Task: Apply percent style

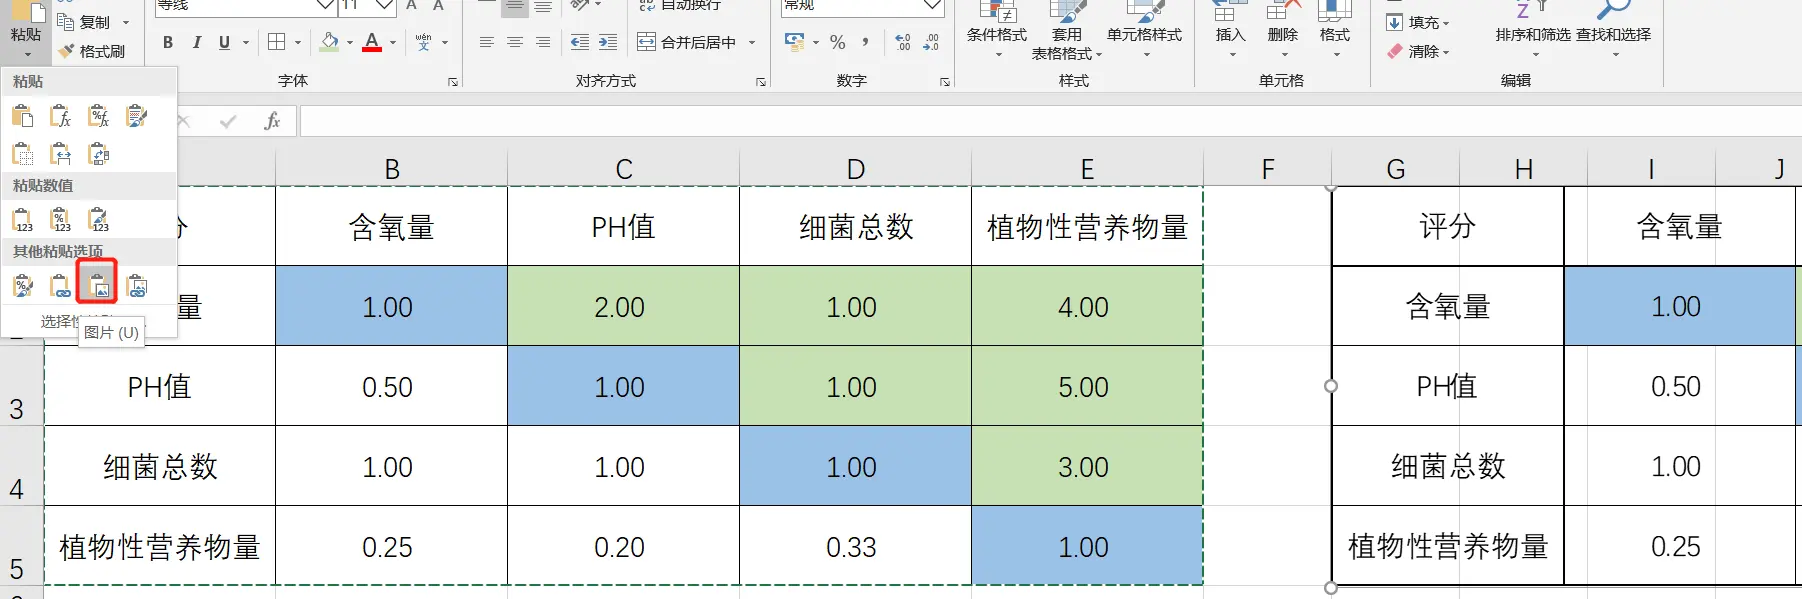Action: (838, 42)
